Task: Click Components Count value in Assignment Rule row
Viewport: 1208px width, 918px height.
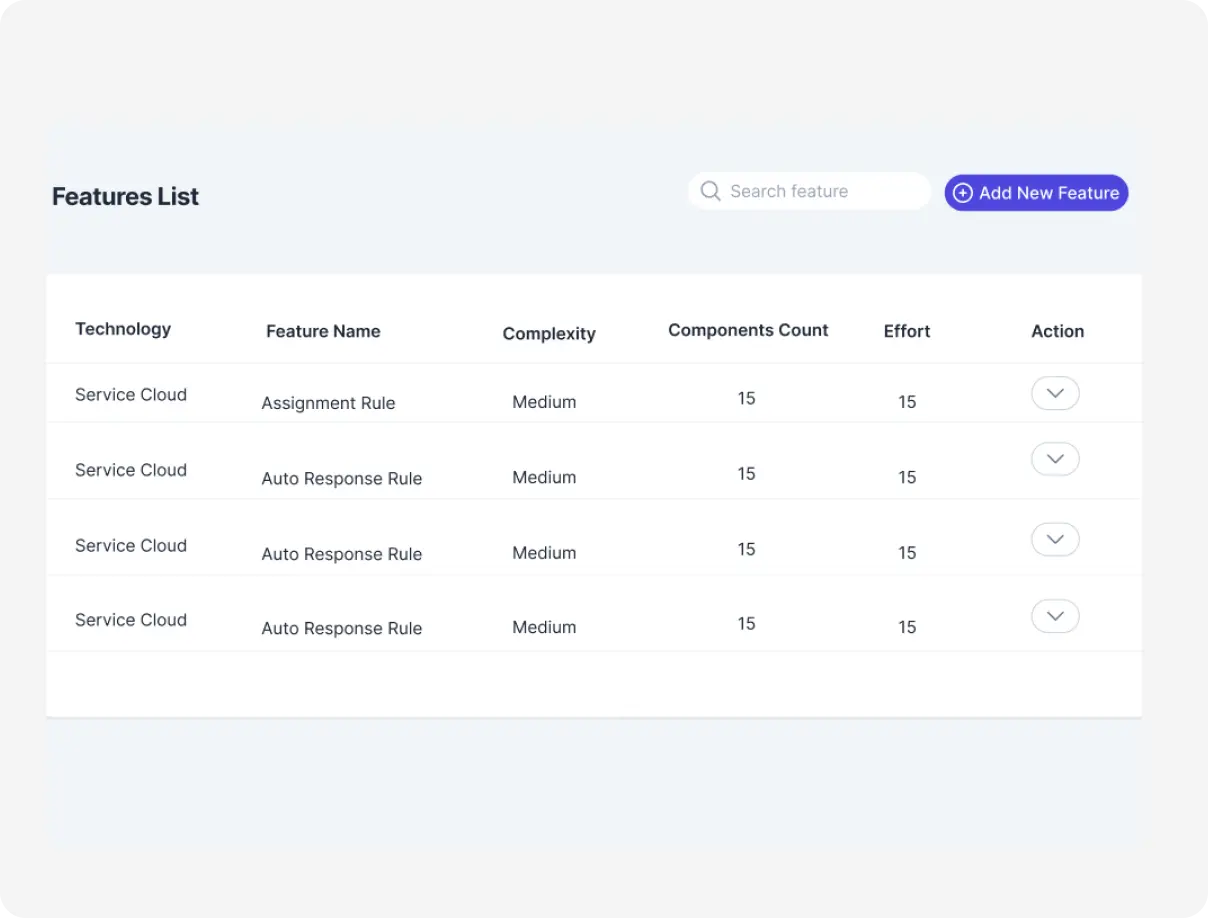Action: (x=746, y=398)
